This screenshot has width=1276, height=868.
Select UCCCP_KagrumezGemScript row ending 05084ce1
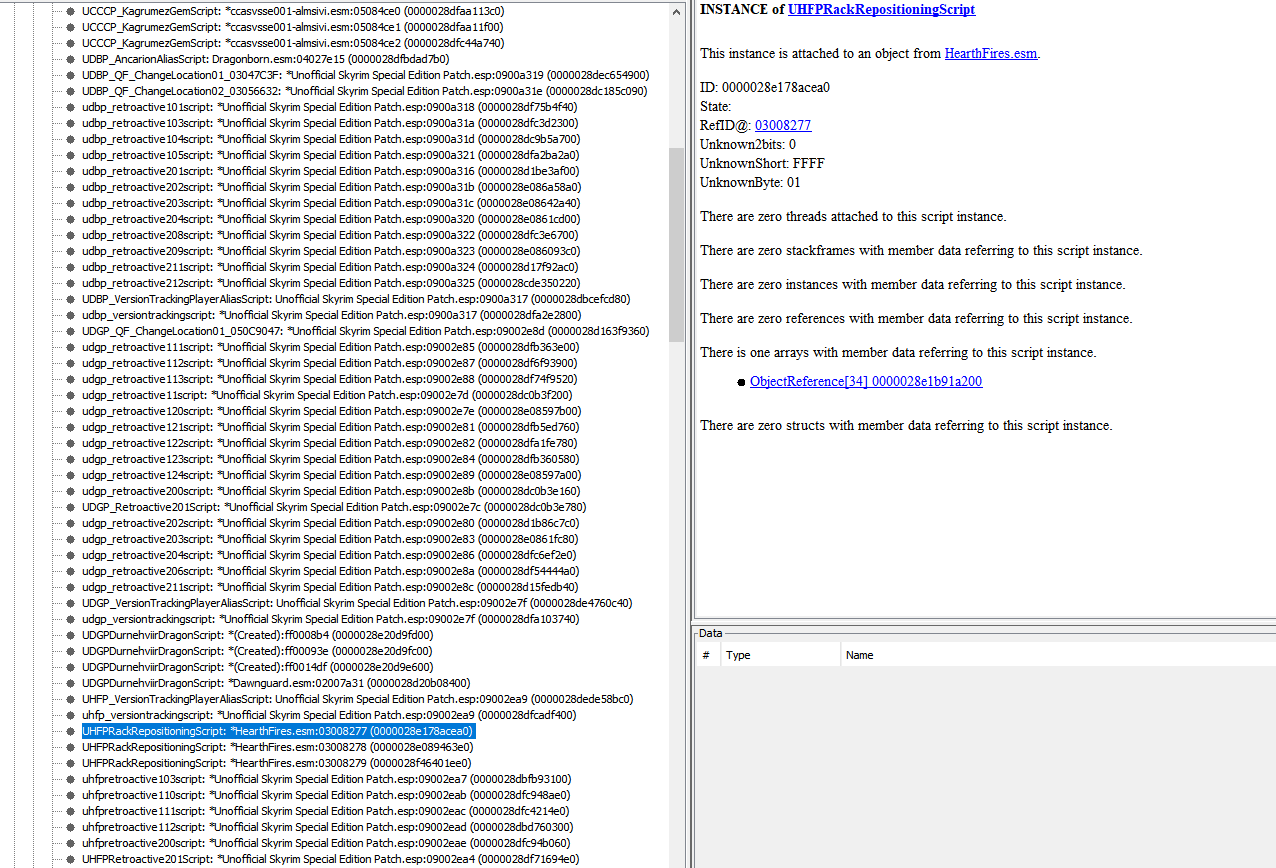coord(293,27)
